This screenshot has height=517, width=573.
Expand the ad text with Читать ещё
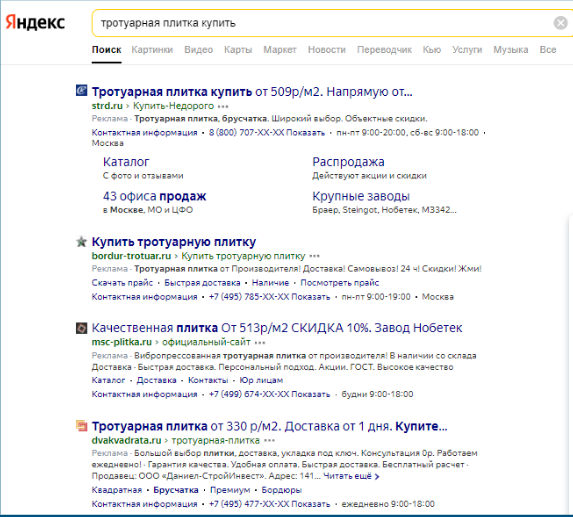(351, 476)
